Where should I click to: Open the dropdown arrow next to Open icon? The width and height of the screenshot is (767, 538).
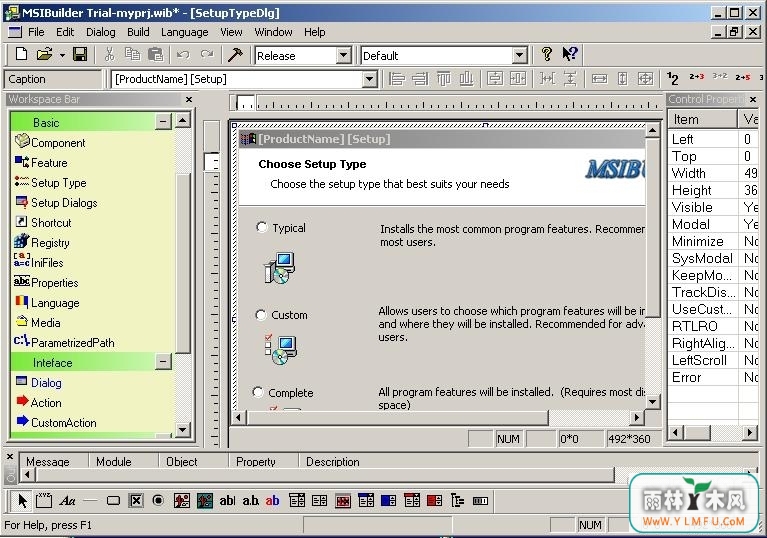click(62, 55)
